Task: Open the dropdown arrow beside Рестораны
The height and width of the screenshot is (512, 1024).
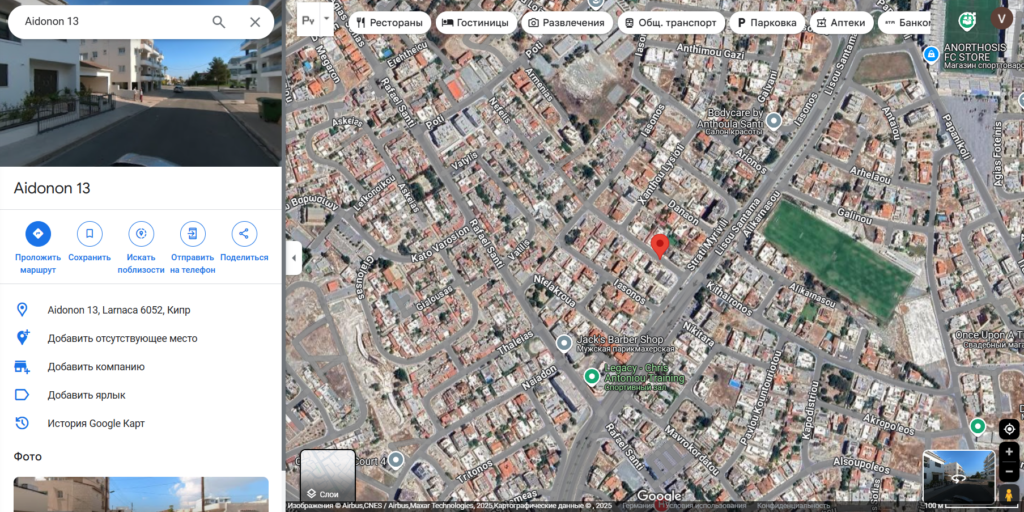Action: pos(327,20)
